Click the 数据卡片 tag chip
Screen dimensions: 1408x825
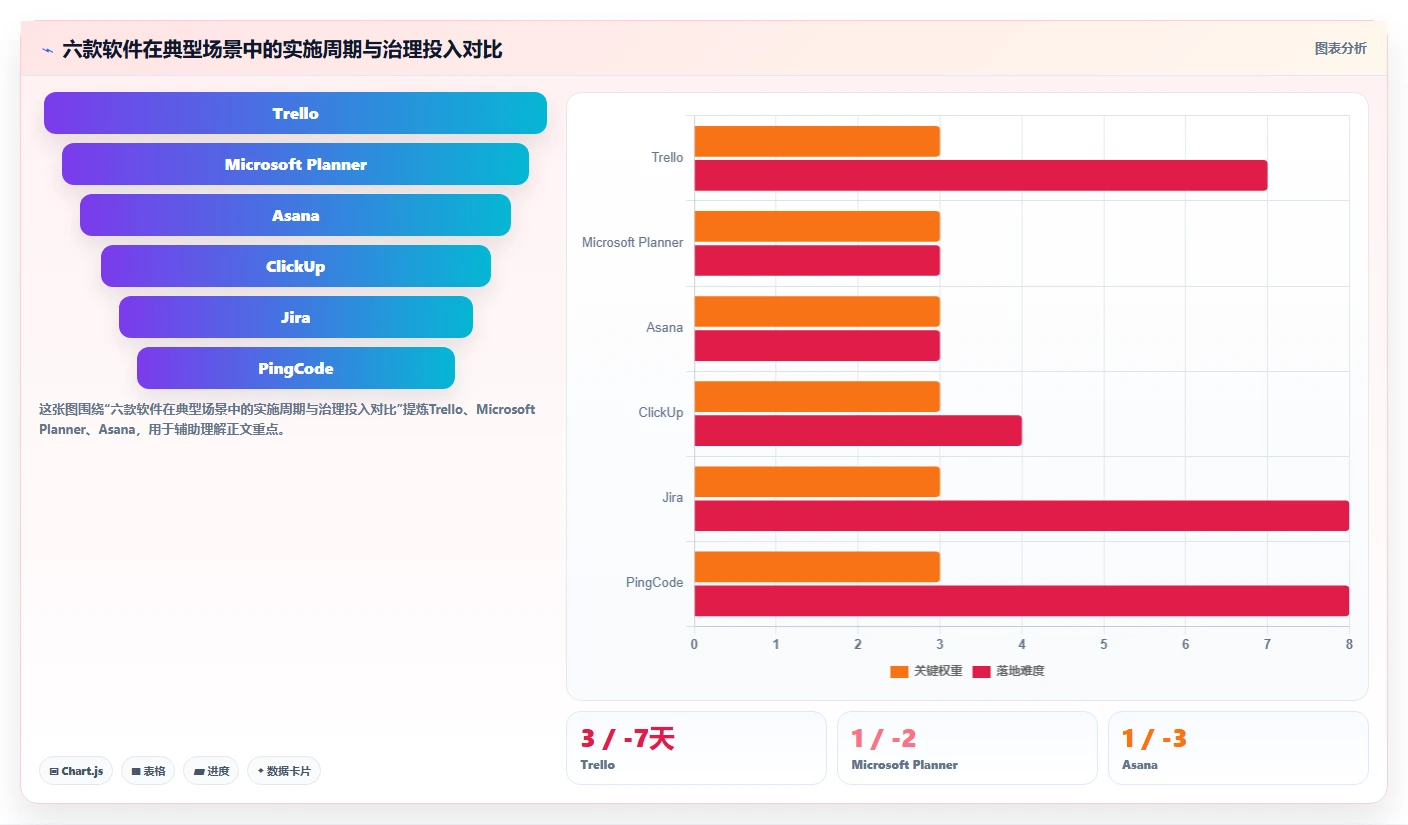(284, 771)
